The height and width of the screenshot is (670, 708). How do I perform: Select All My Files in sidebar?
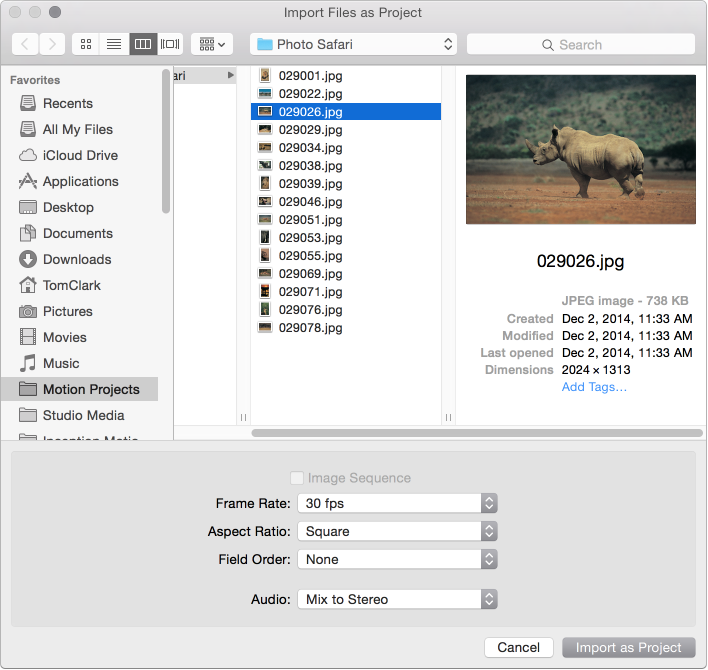(79, 129)
